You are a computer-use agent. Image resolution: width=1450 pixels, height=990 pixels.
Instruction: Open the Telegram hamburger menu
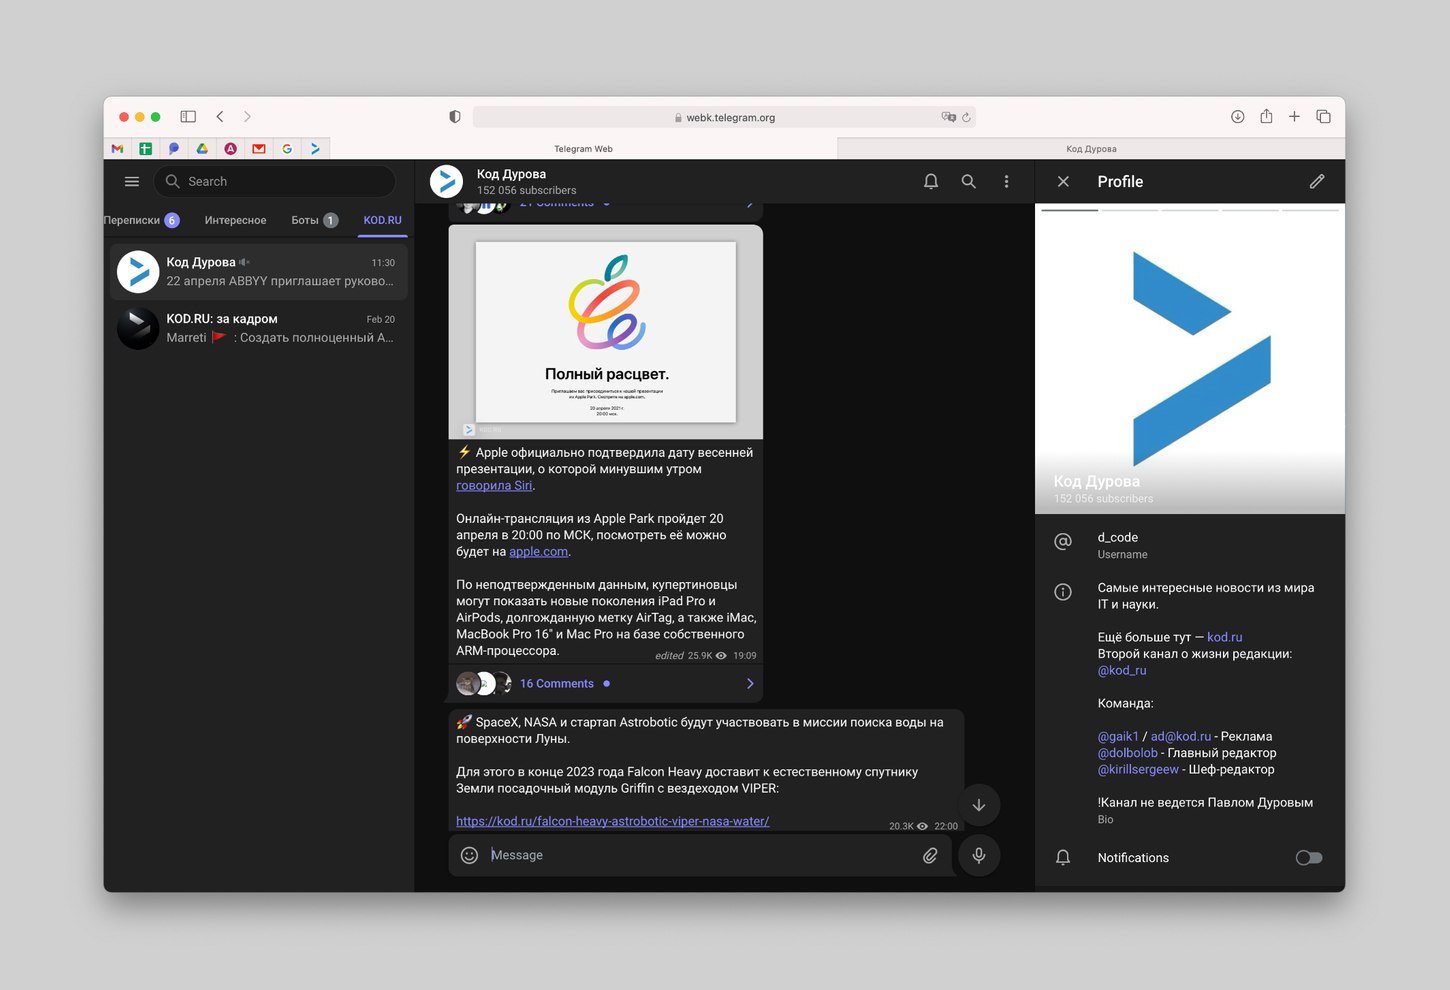pyautogui.click(x=132, y=182)
